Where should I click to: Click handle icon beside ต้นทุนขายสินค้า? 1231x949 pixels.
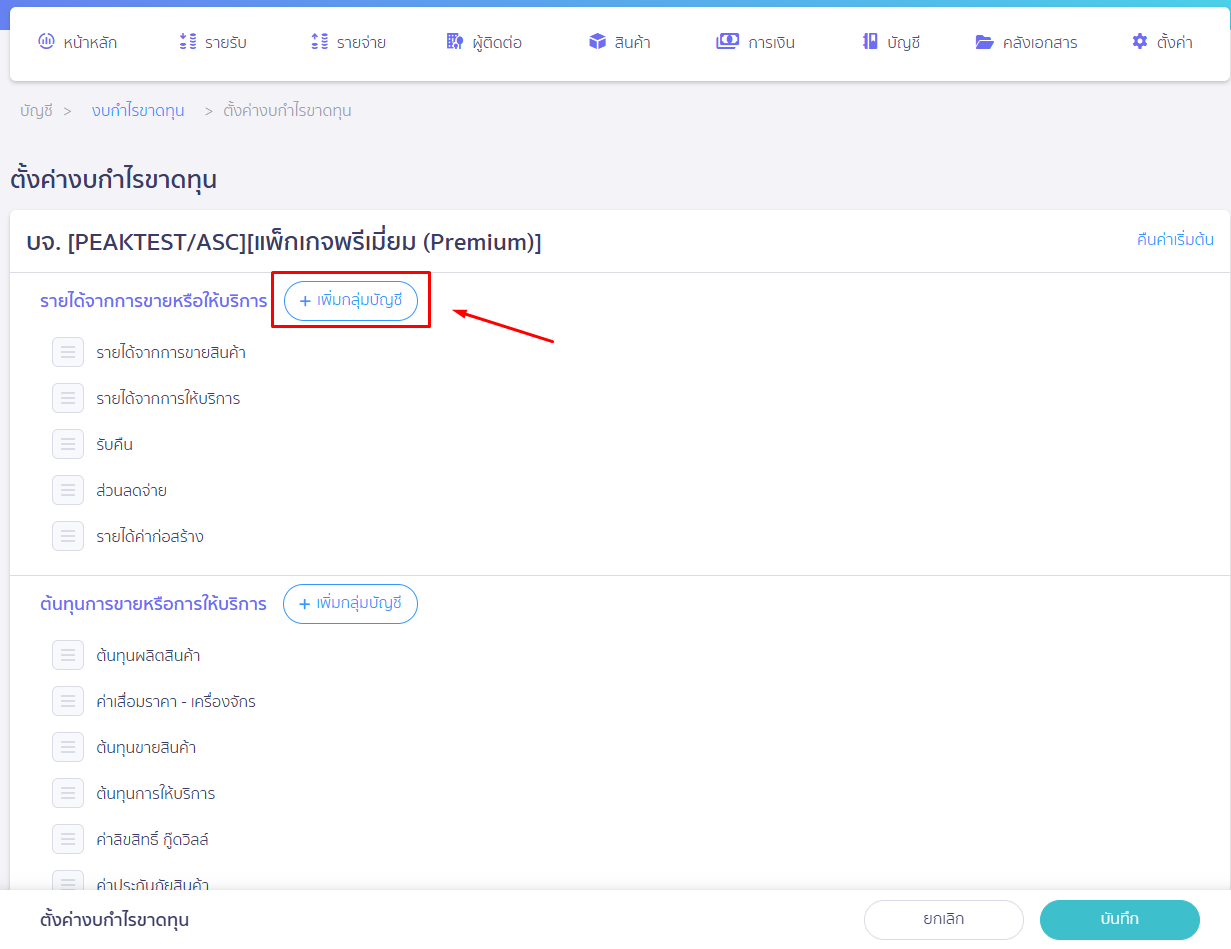pos(67,747)
